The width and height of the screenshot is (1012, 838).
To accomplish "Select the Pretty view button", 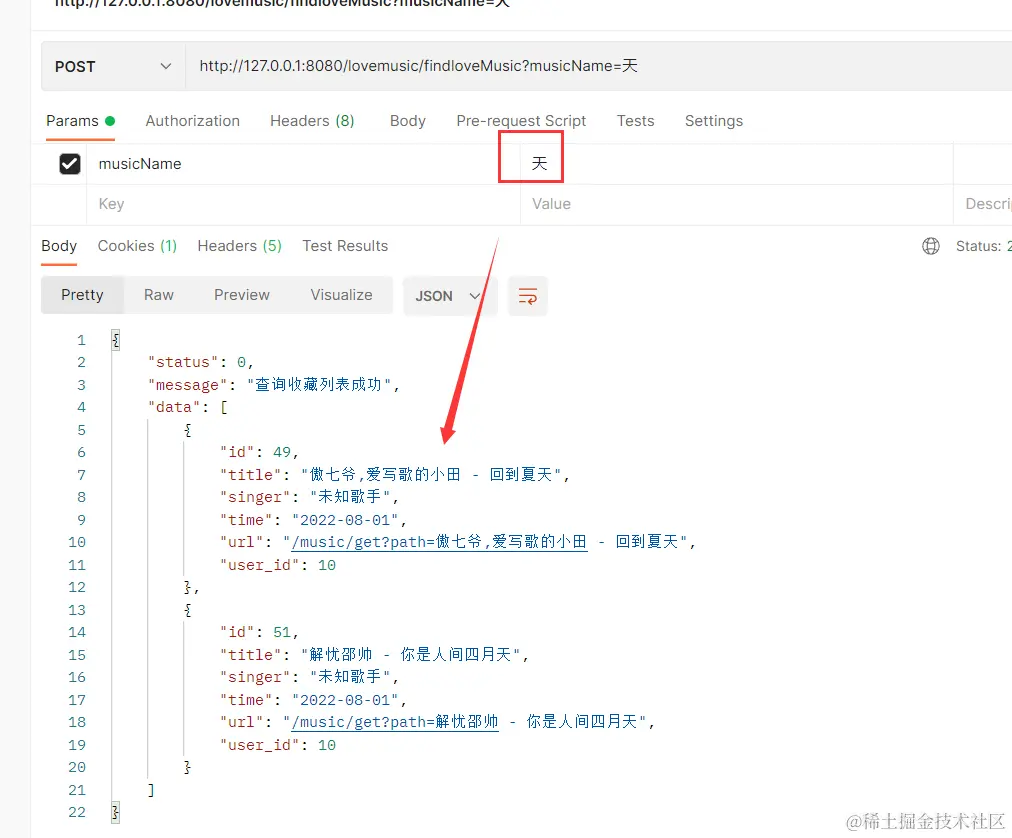I will [82, 295].
